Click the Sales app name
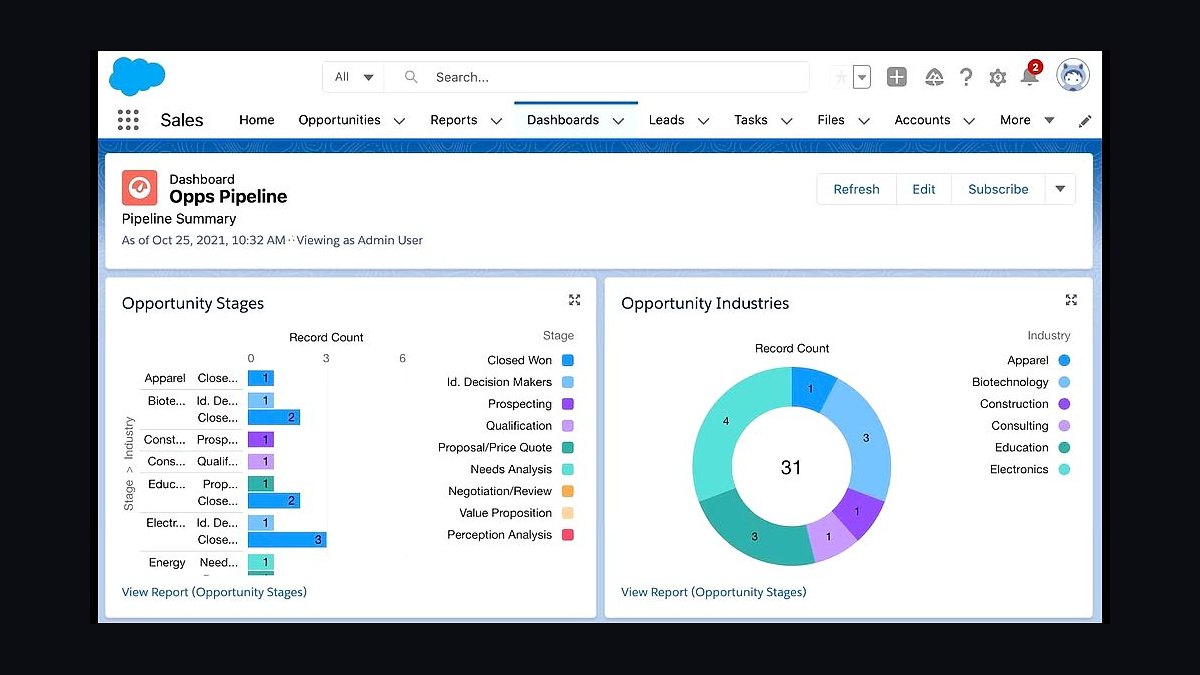This screenshot has width=1200, height=675. (x=182, y=120)
